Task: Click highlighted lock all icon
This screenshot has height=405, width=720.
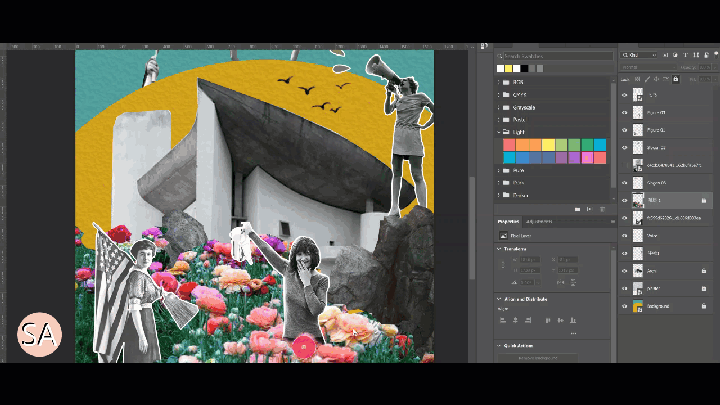Action: tap(675, 79)
